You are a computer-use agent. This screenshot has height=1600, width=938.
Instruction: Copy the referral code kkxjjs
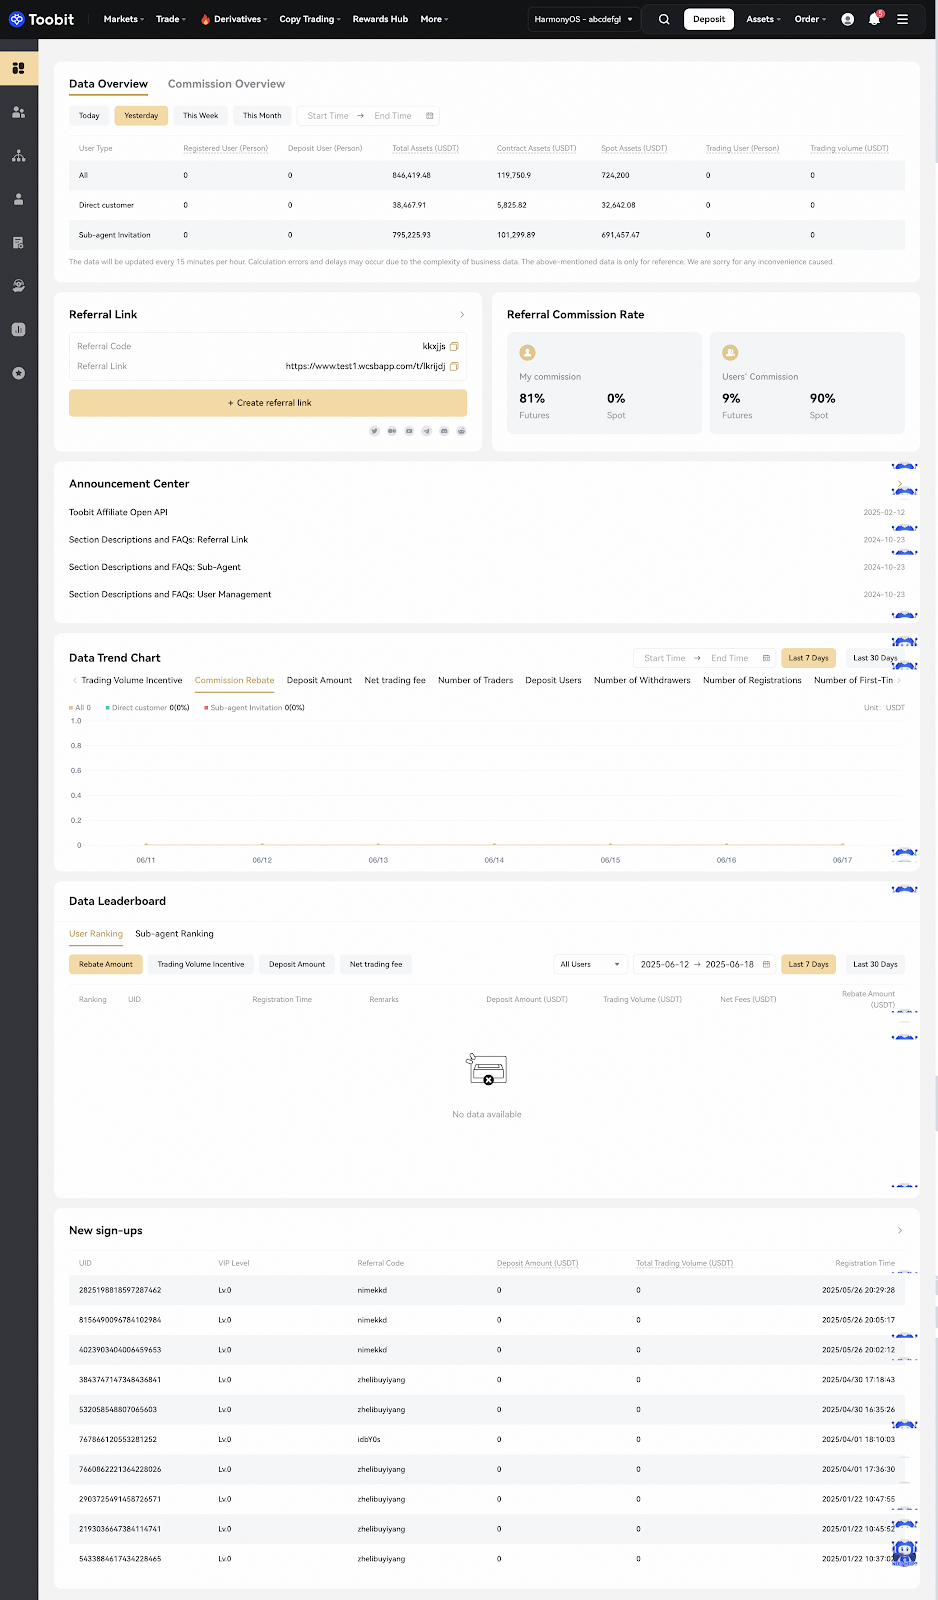(x=454, y=346)
